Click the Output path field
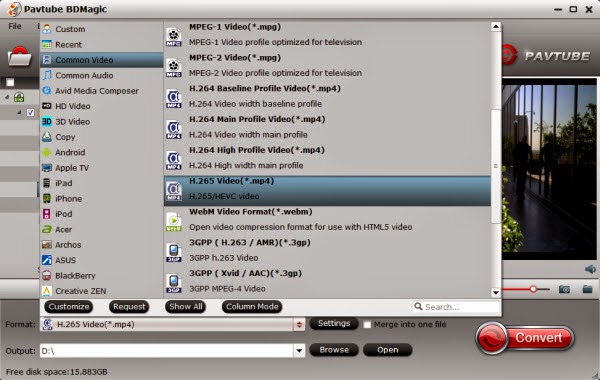Screen dimensions: 600x380 (167, 351)
